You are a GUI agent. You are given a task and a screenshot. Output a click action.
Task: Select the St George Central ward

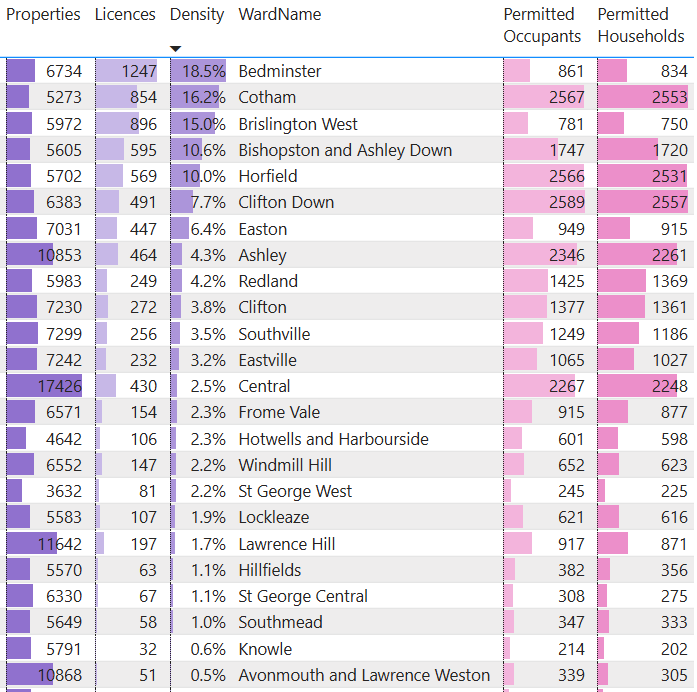303,596
